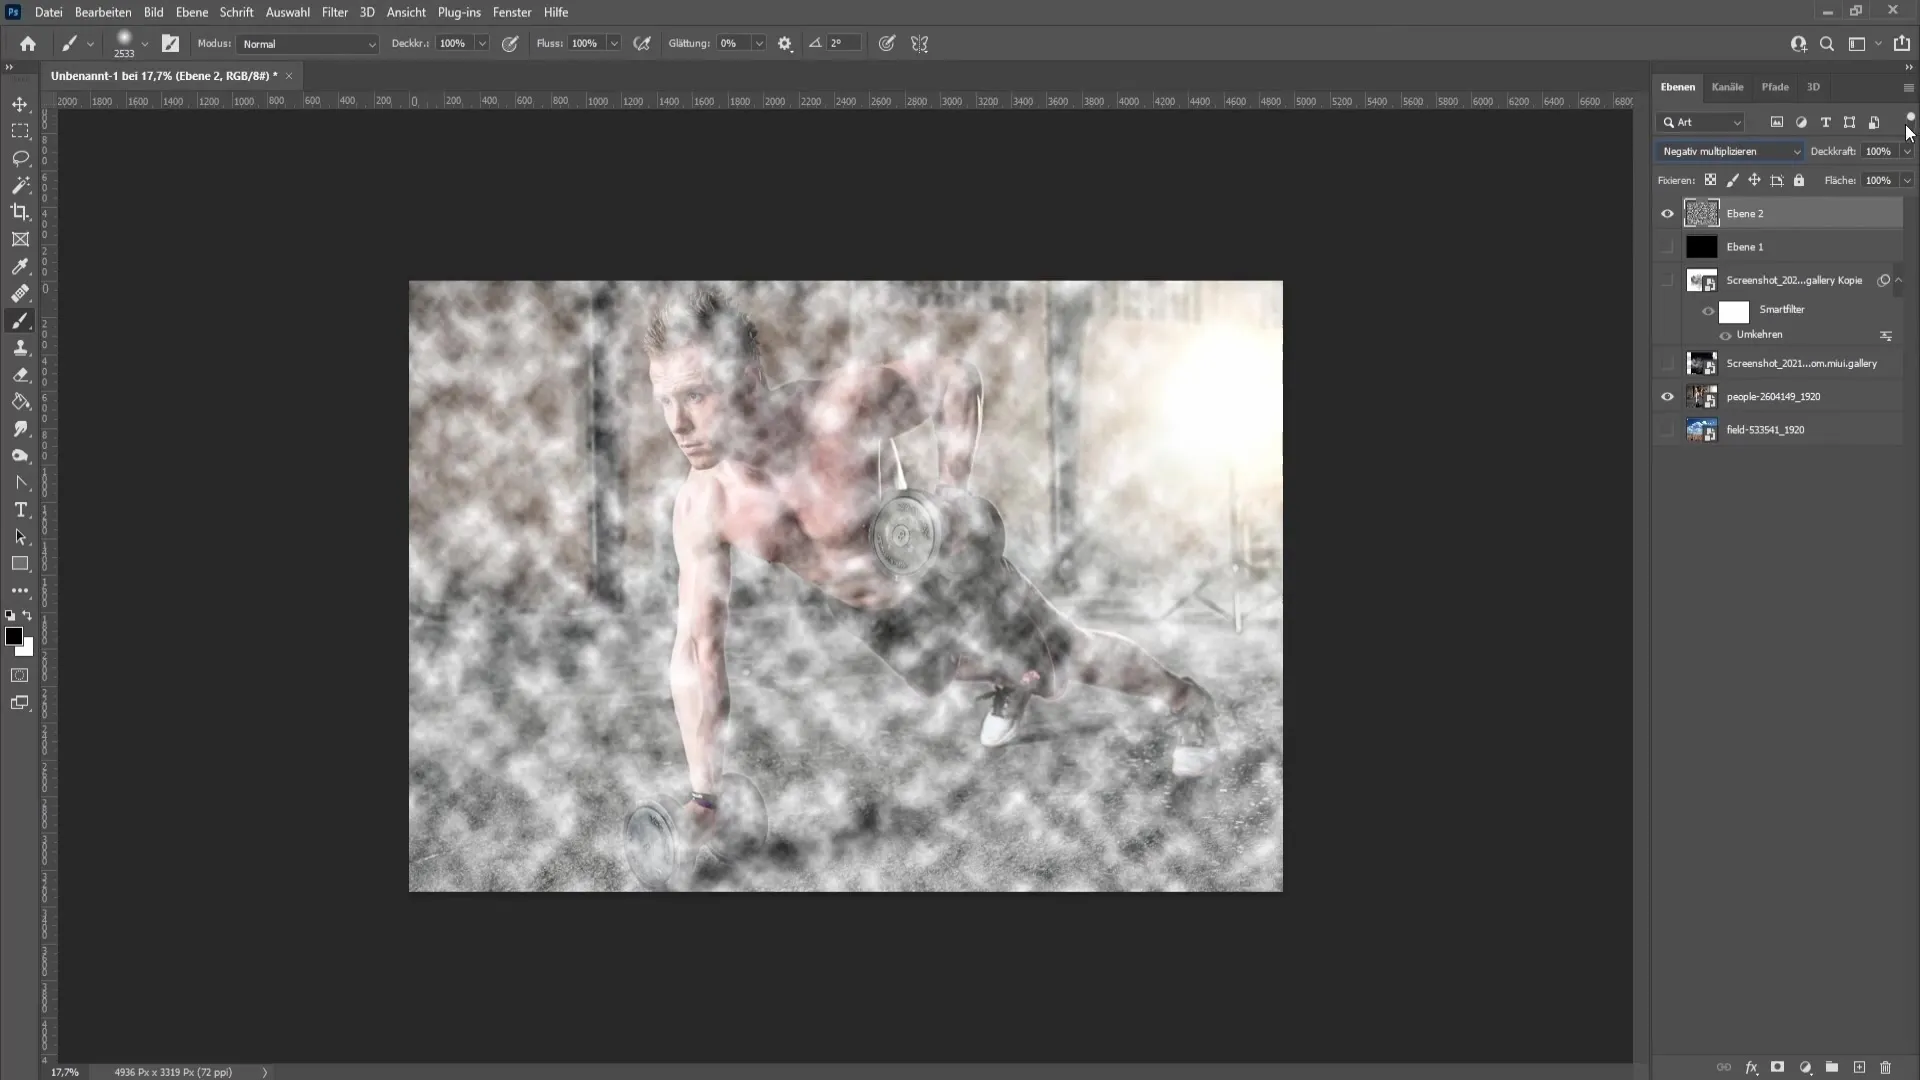Image resolution: width=1920 pixels, height=1080 pixels.
Task: Toggle visibility of Screenshot_2021 layer
Action: pos(1665,364)
